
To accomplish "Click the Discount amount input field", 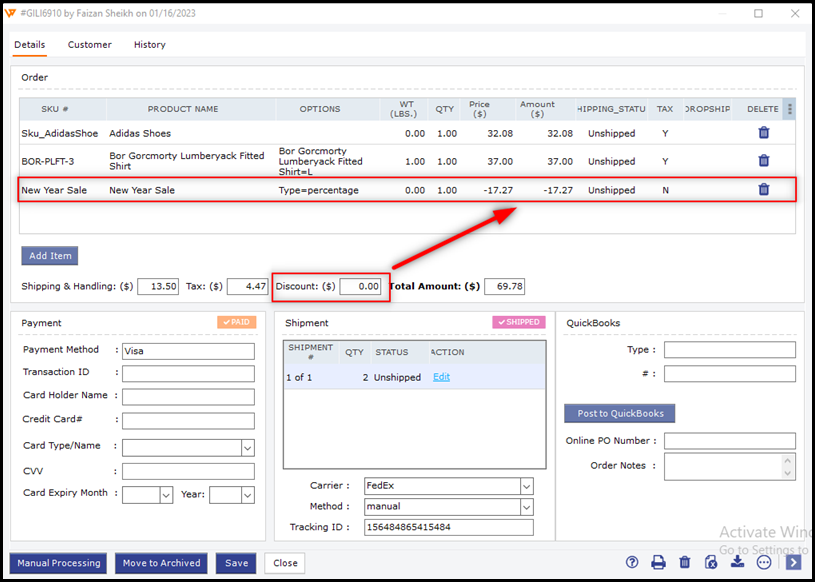I will click(x=360, y=287).
